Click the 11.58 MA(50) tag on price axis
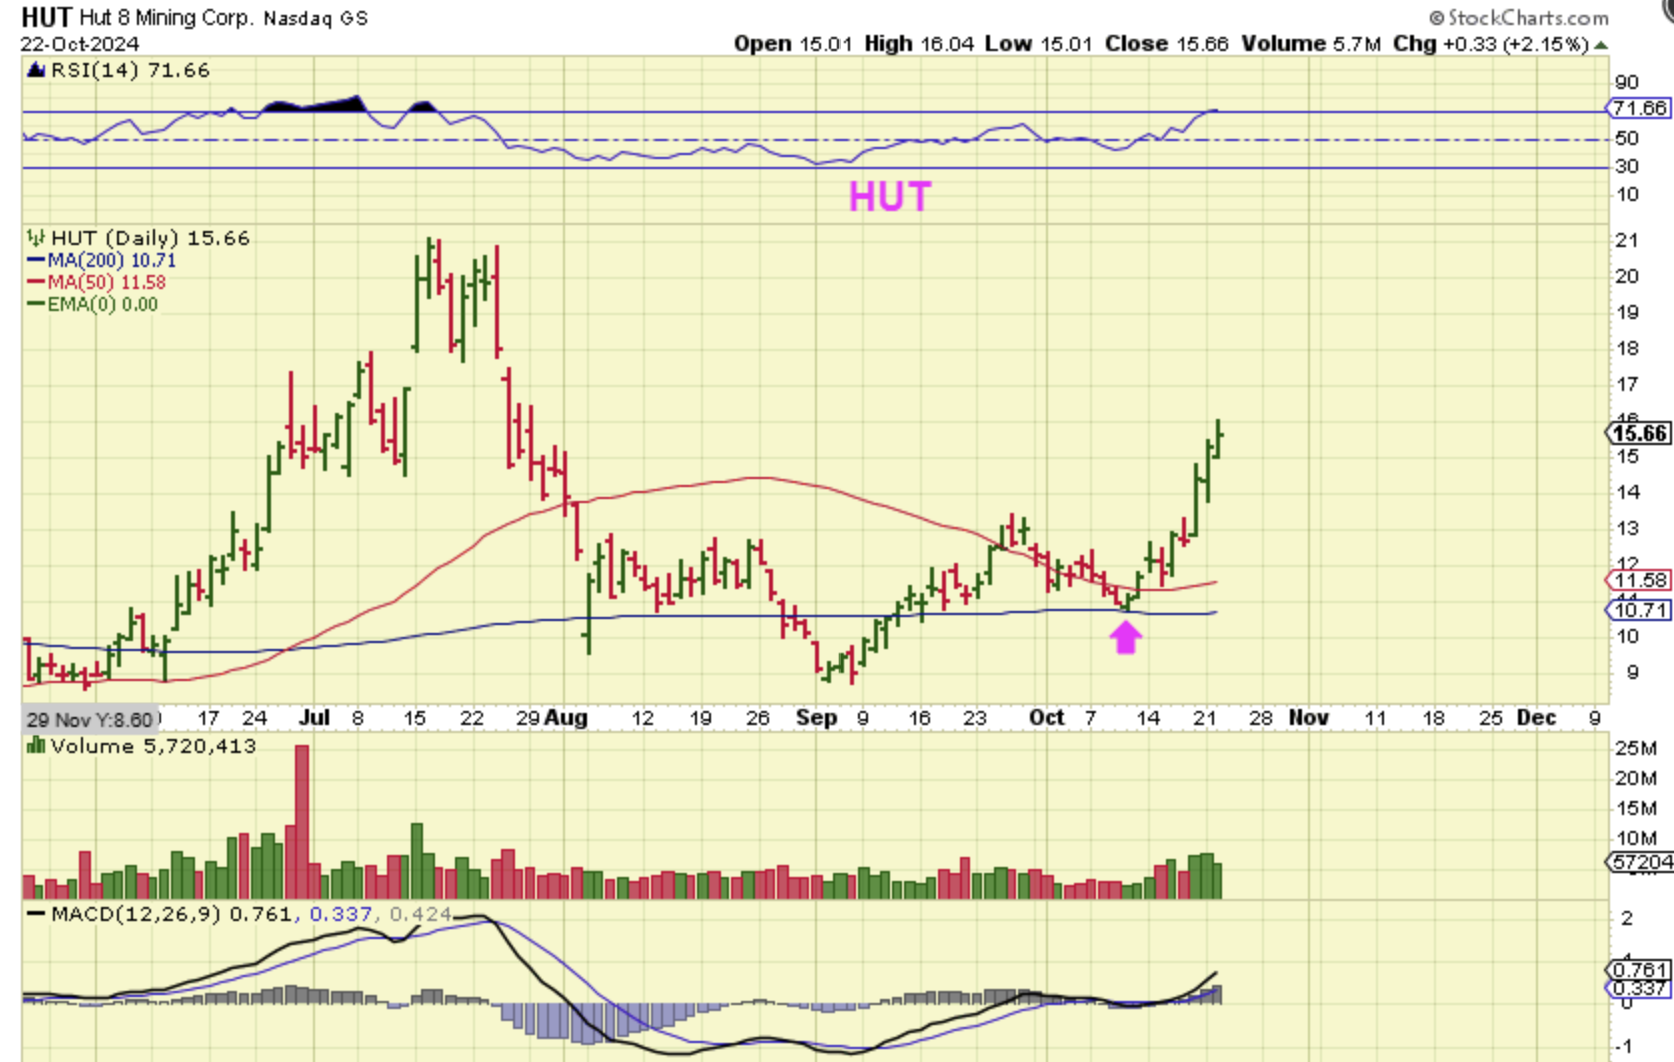Screen dimensions: 1674x1062 tap(1639, 580)
